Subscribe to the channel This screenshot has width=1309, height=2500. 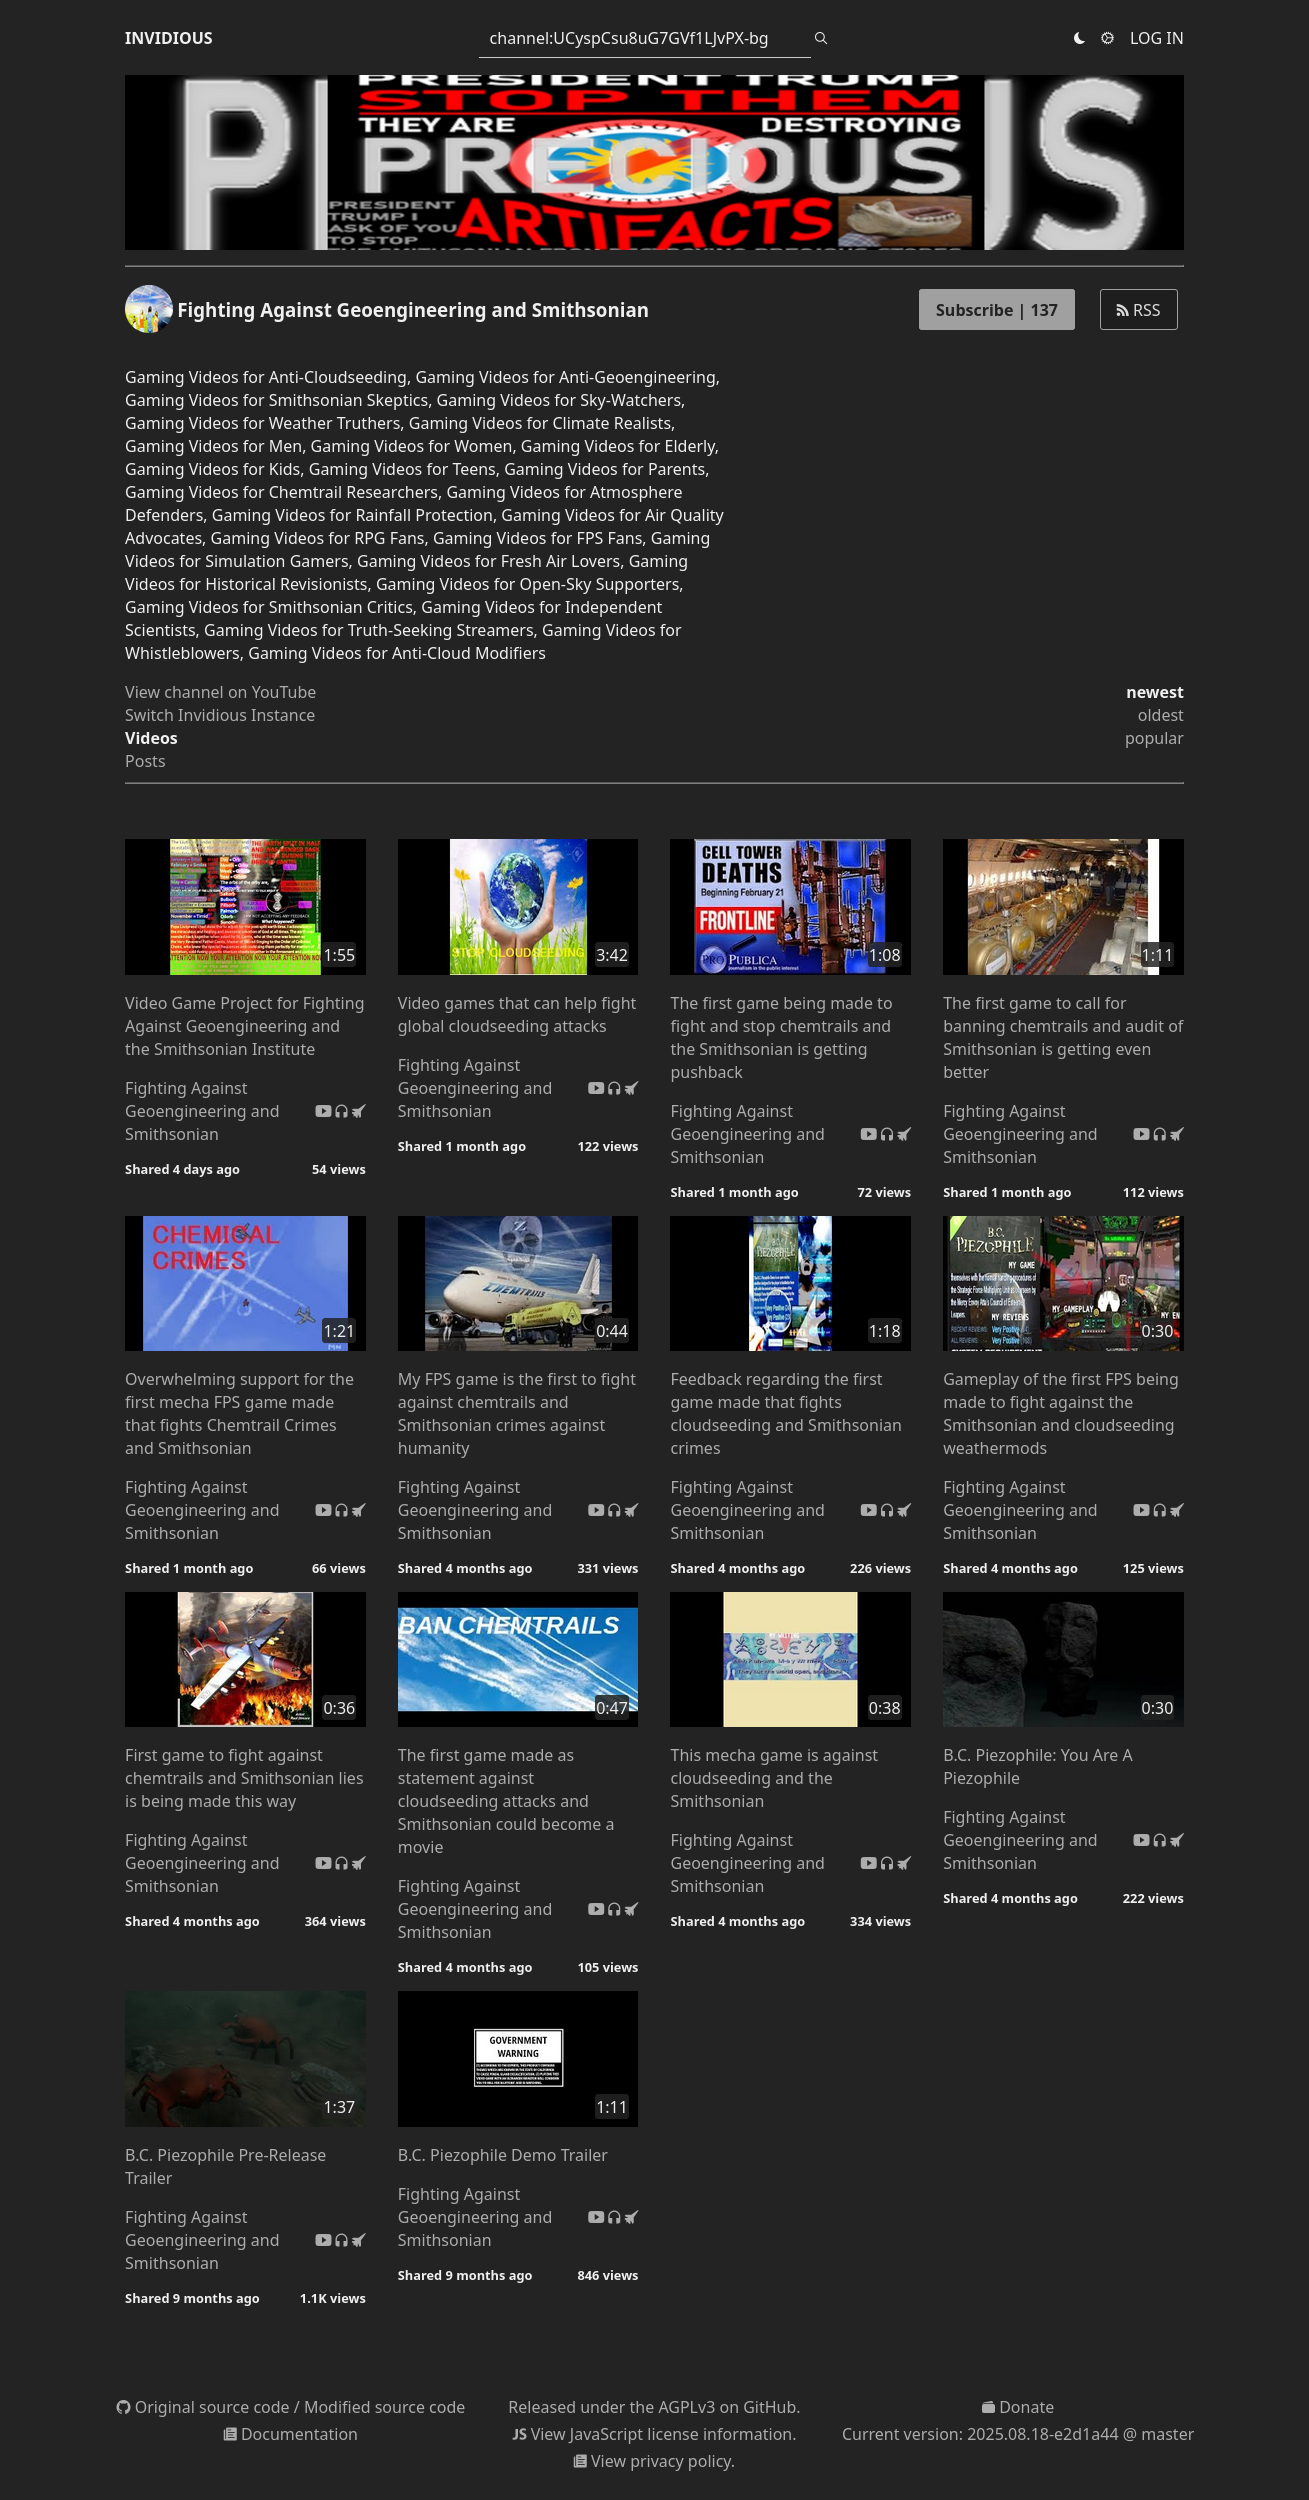tap(996, 310)
